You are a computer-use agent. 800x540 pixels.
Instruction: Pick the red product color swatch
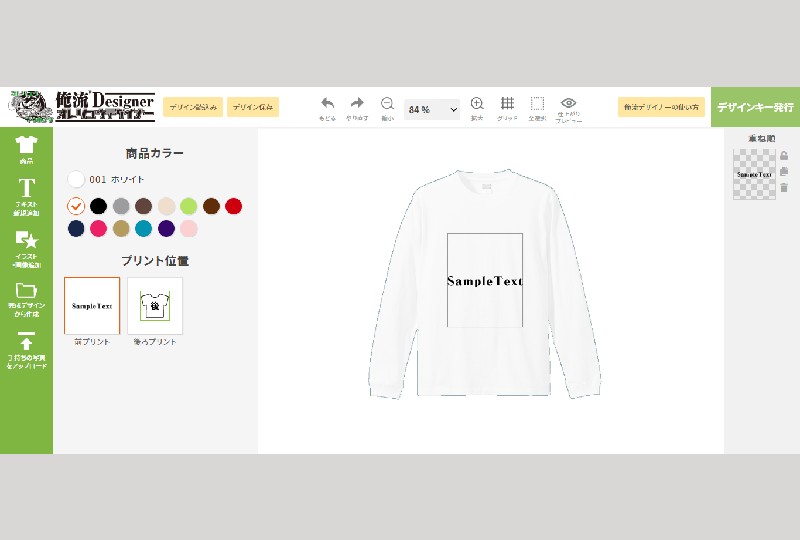click(x=233, y=206)
